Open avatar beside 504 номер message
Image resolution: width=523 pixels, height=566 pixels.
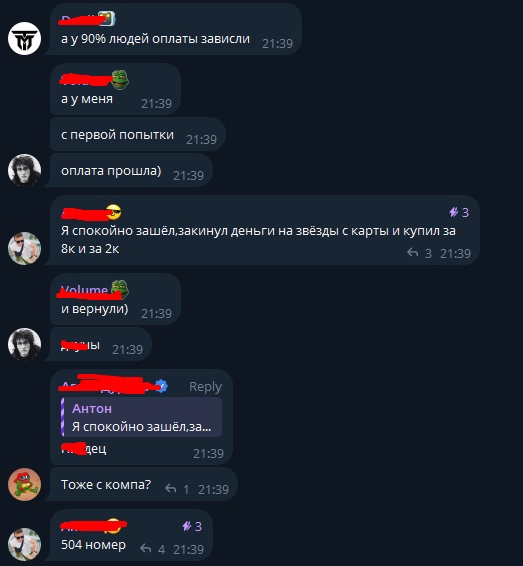point(25,544)
